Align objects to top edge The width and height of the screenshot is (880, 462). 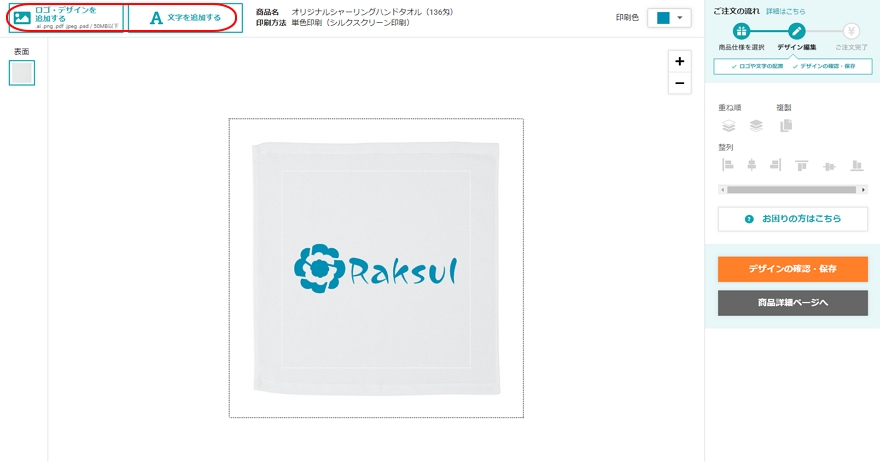tap(801, 165)
